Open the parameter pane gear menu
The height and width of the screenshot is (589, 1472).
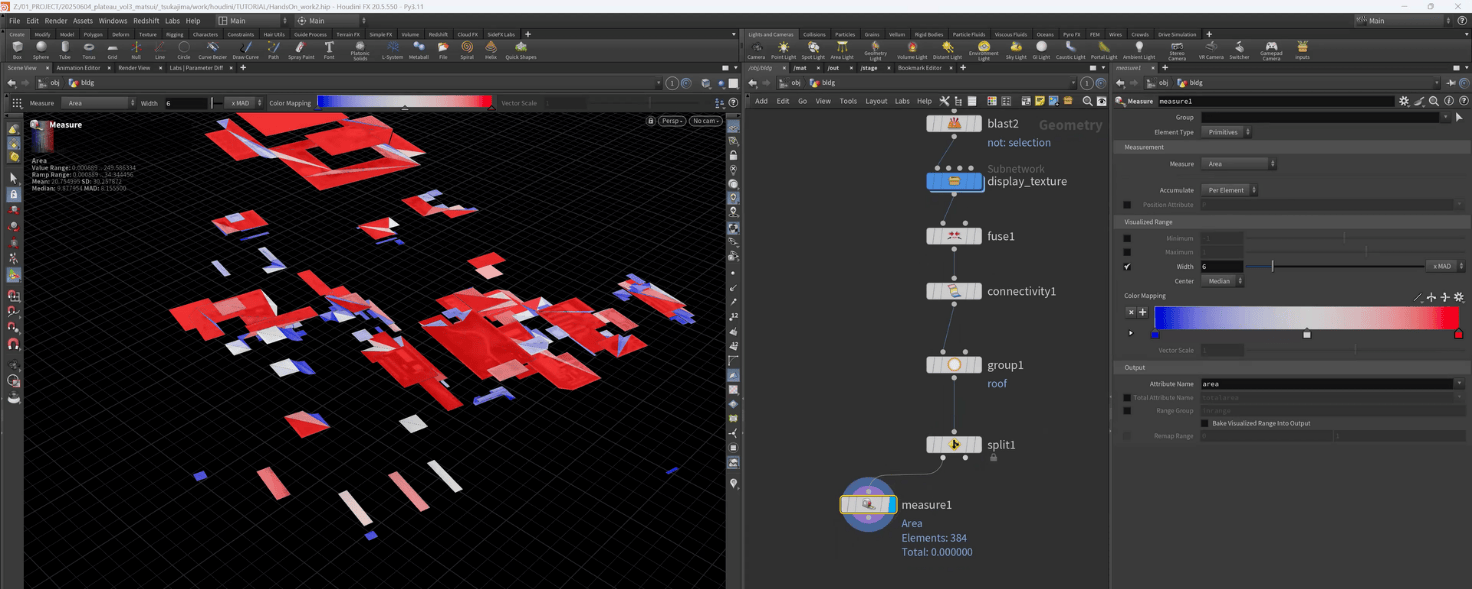coord(1404,101)
